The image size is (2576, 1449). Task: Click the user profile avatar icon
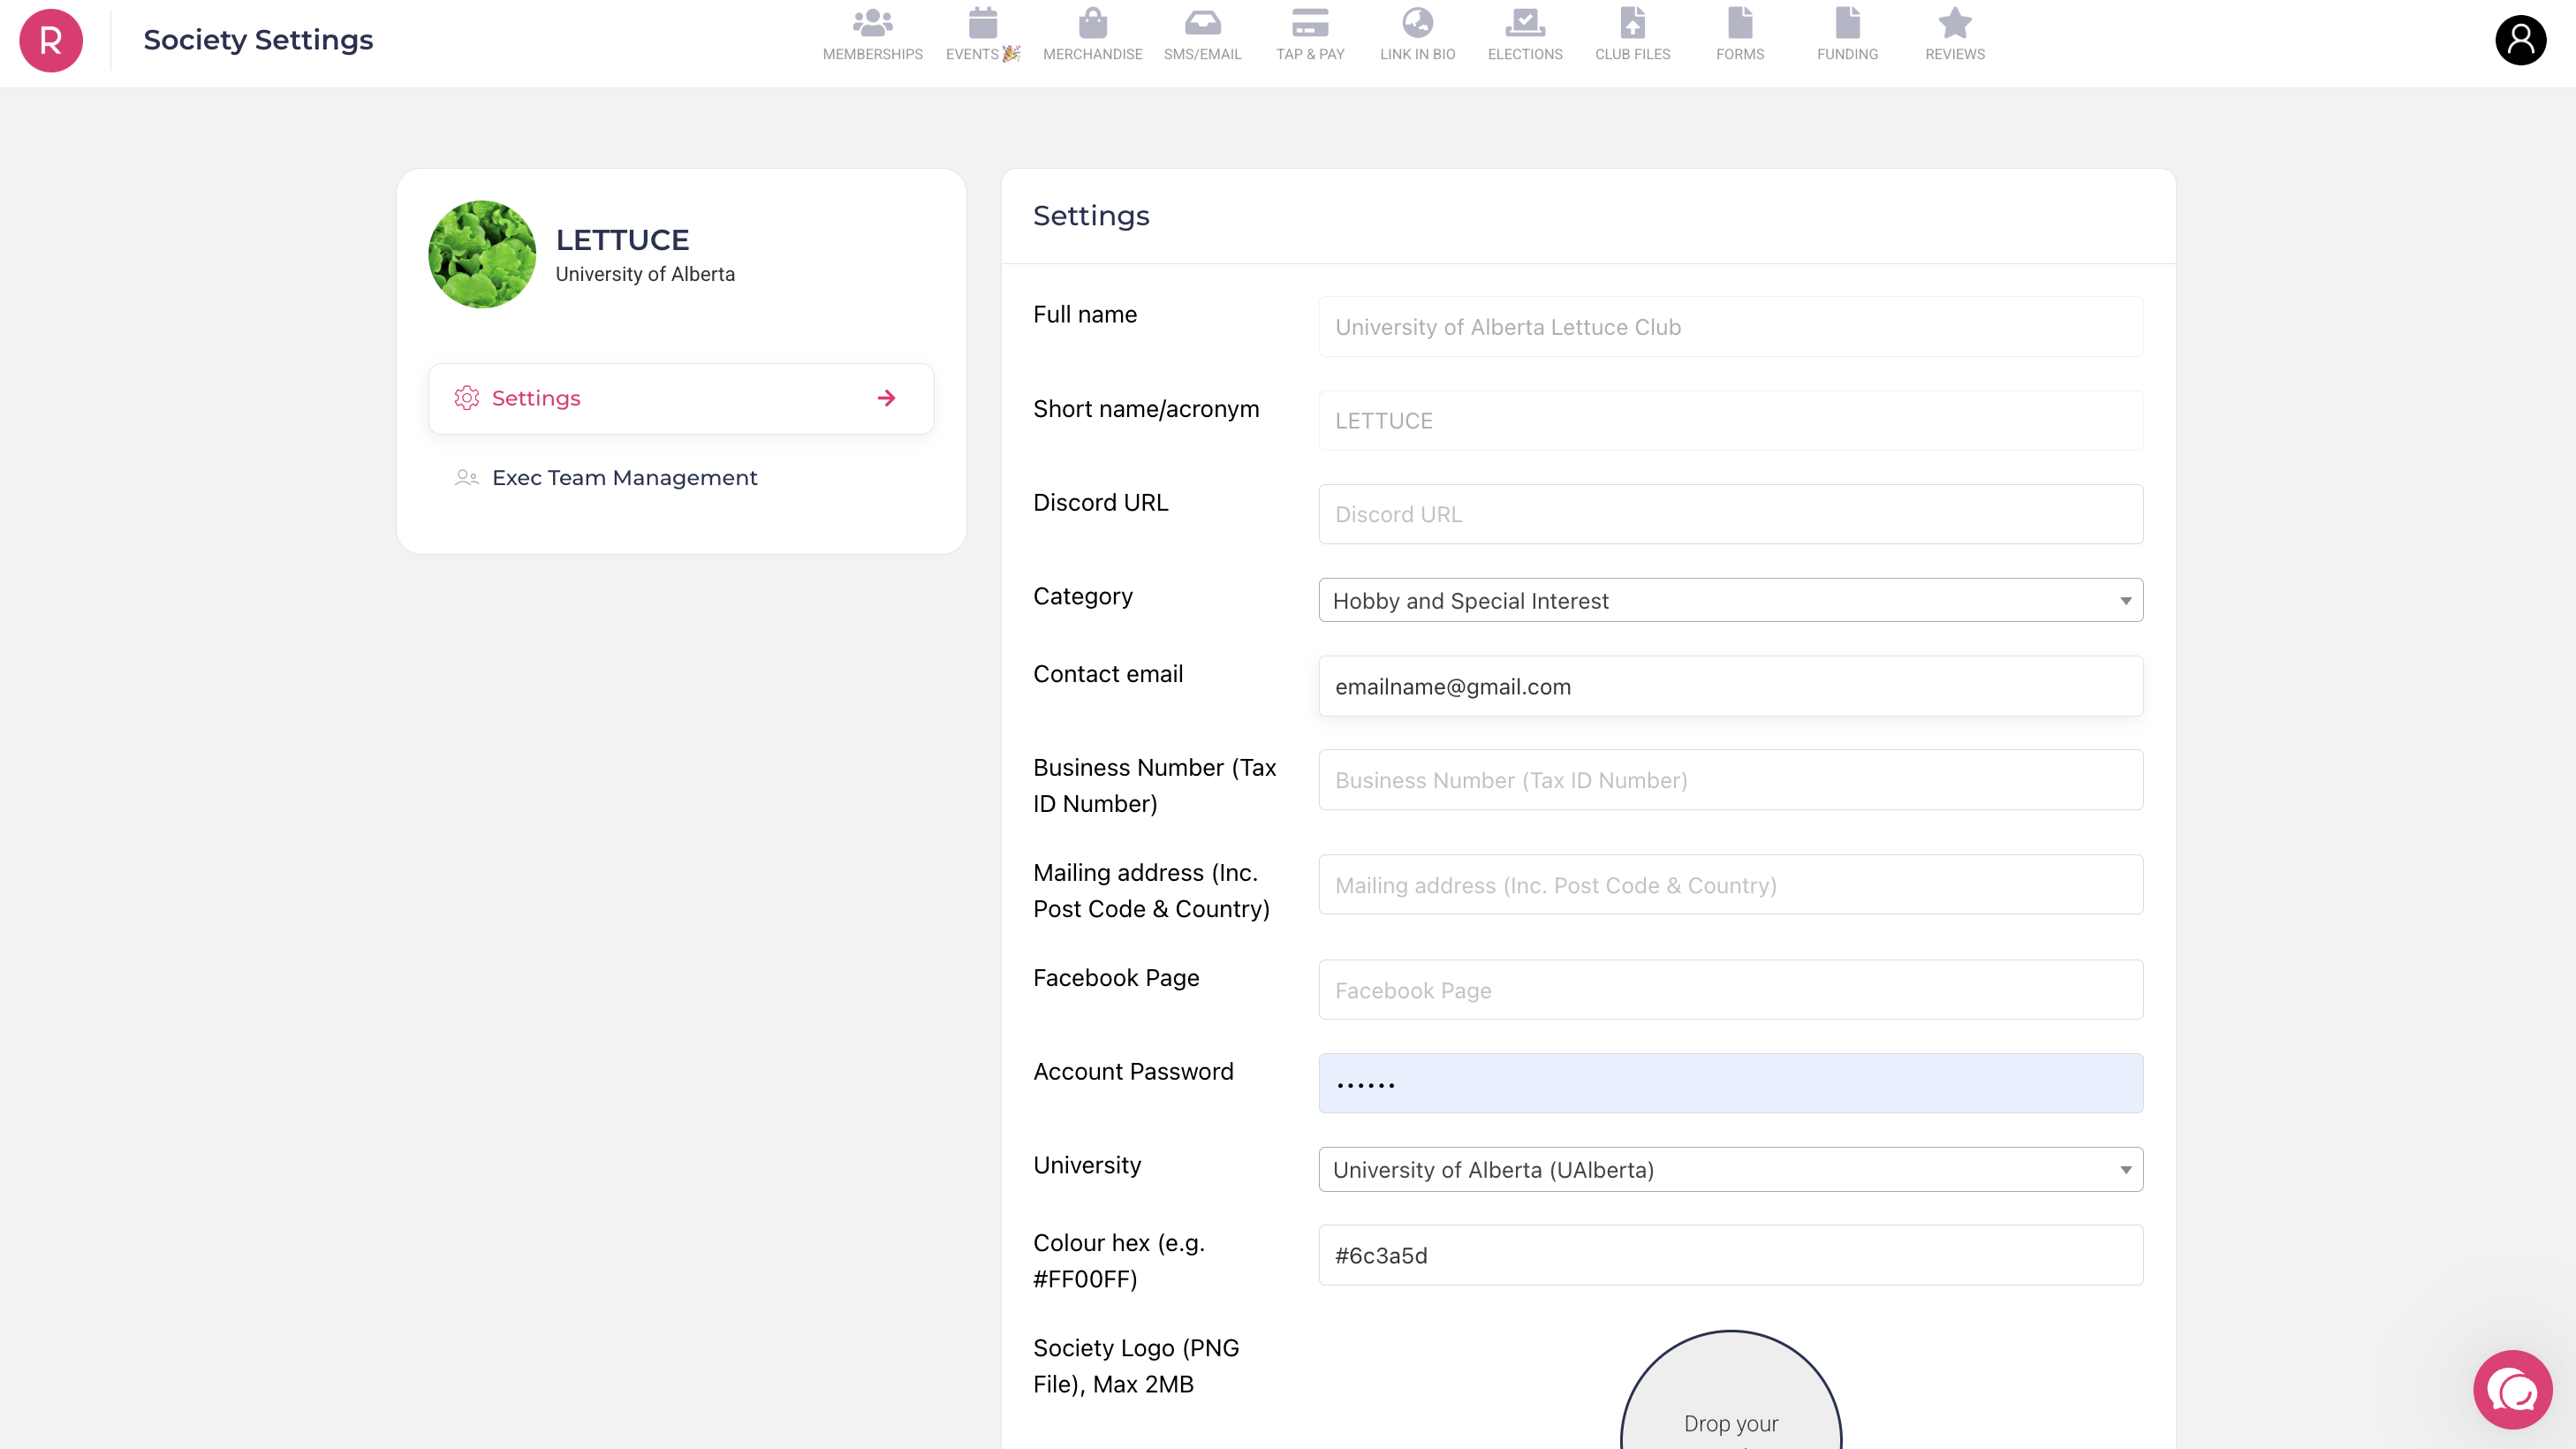pos(2519,41)
